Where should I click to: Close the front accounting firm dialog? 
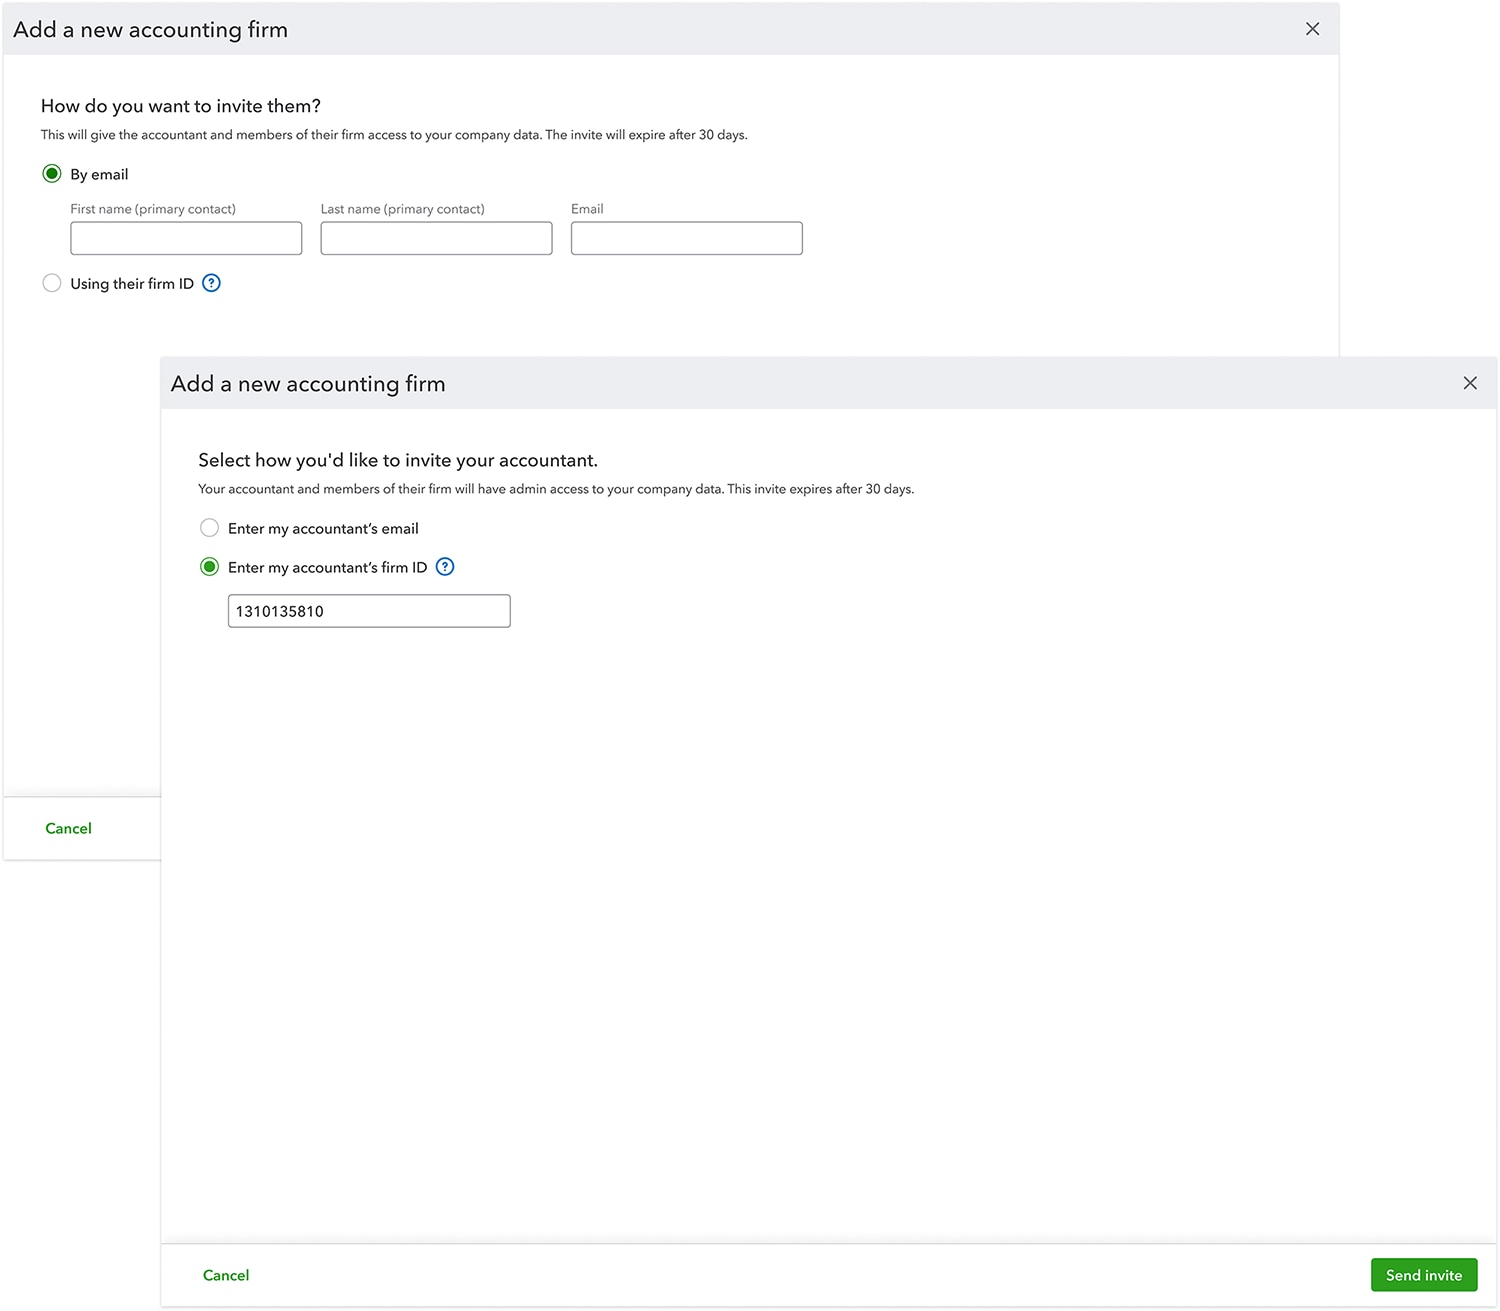(x=1469, y=383)
